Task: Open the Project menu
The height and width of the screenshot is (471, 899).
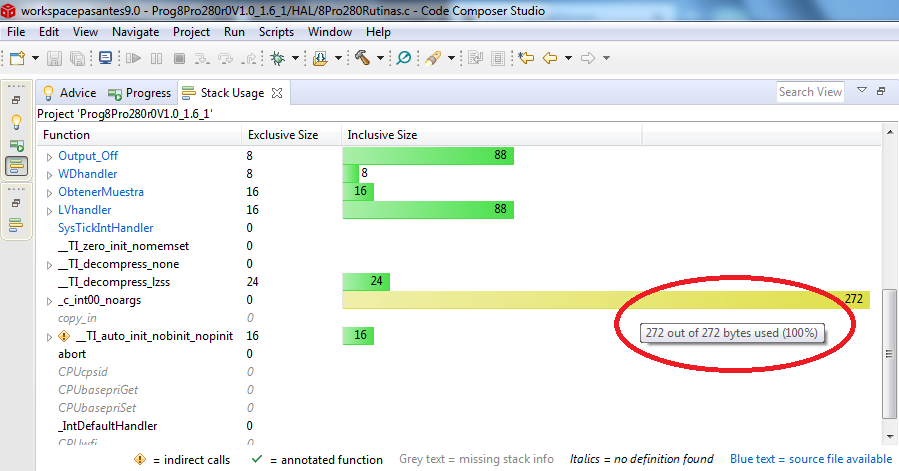Action: [x=191, y=32]
